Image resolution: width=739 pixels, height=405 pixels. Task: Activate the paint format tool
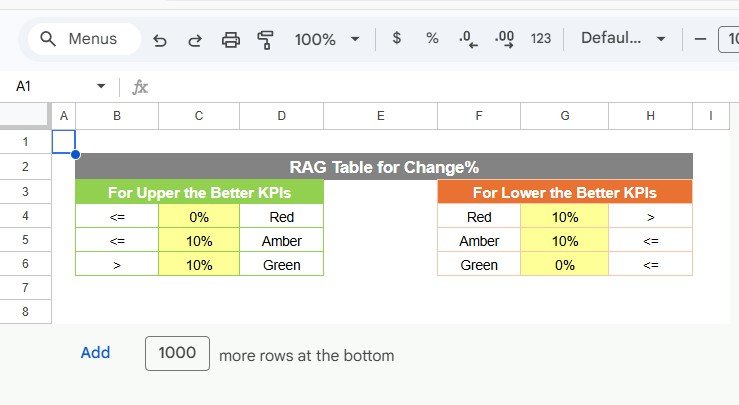pos(265,41)
